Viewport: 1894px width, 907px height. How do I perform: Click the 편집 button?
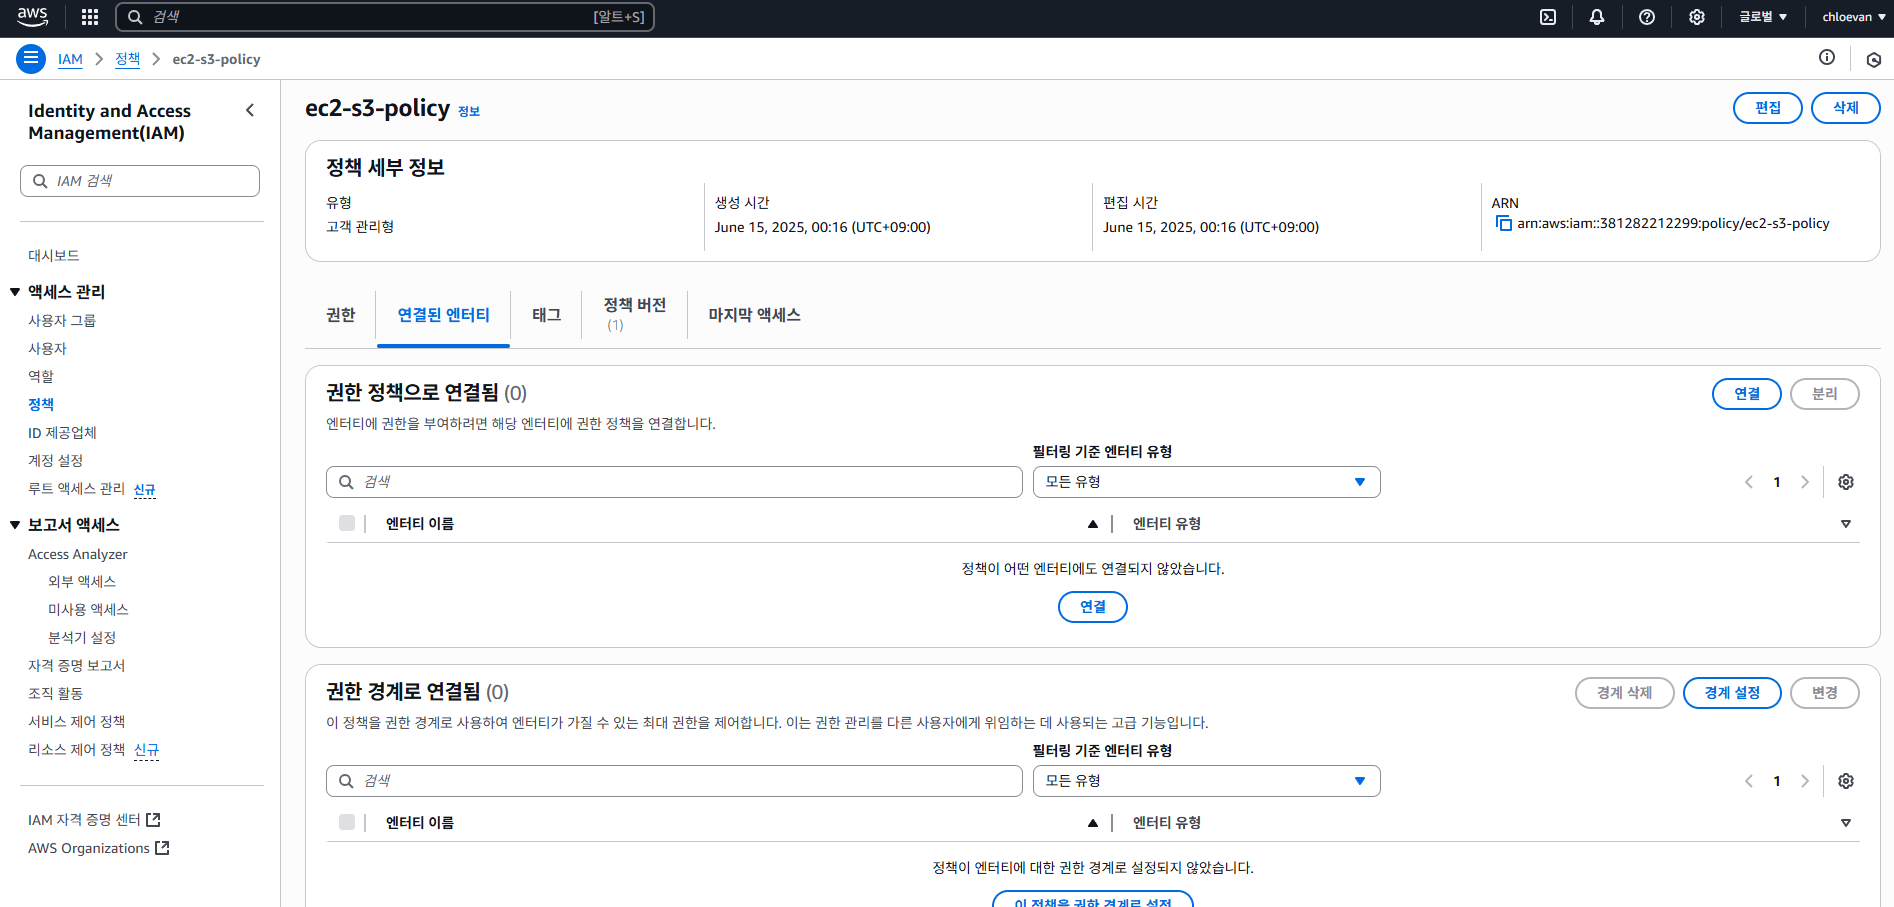(x=1767, y=108)
